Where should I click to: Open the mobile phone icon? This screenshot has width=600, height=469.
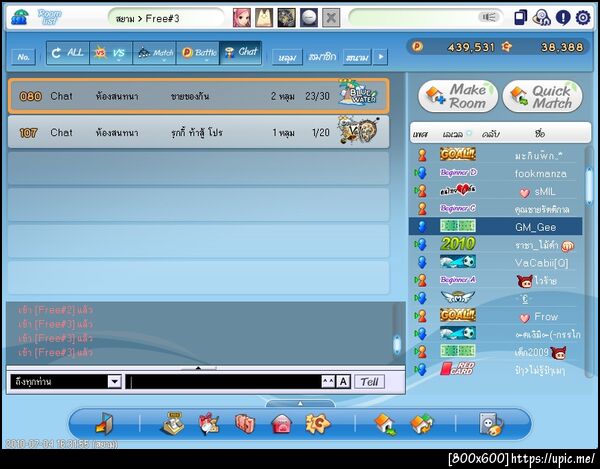[520, 18]
